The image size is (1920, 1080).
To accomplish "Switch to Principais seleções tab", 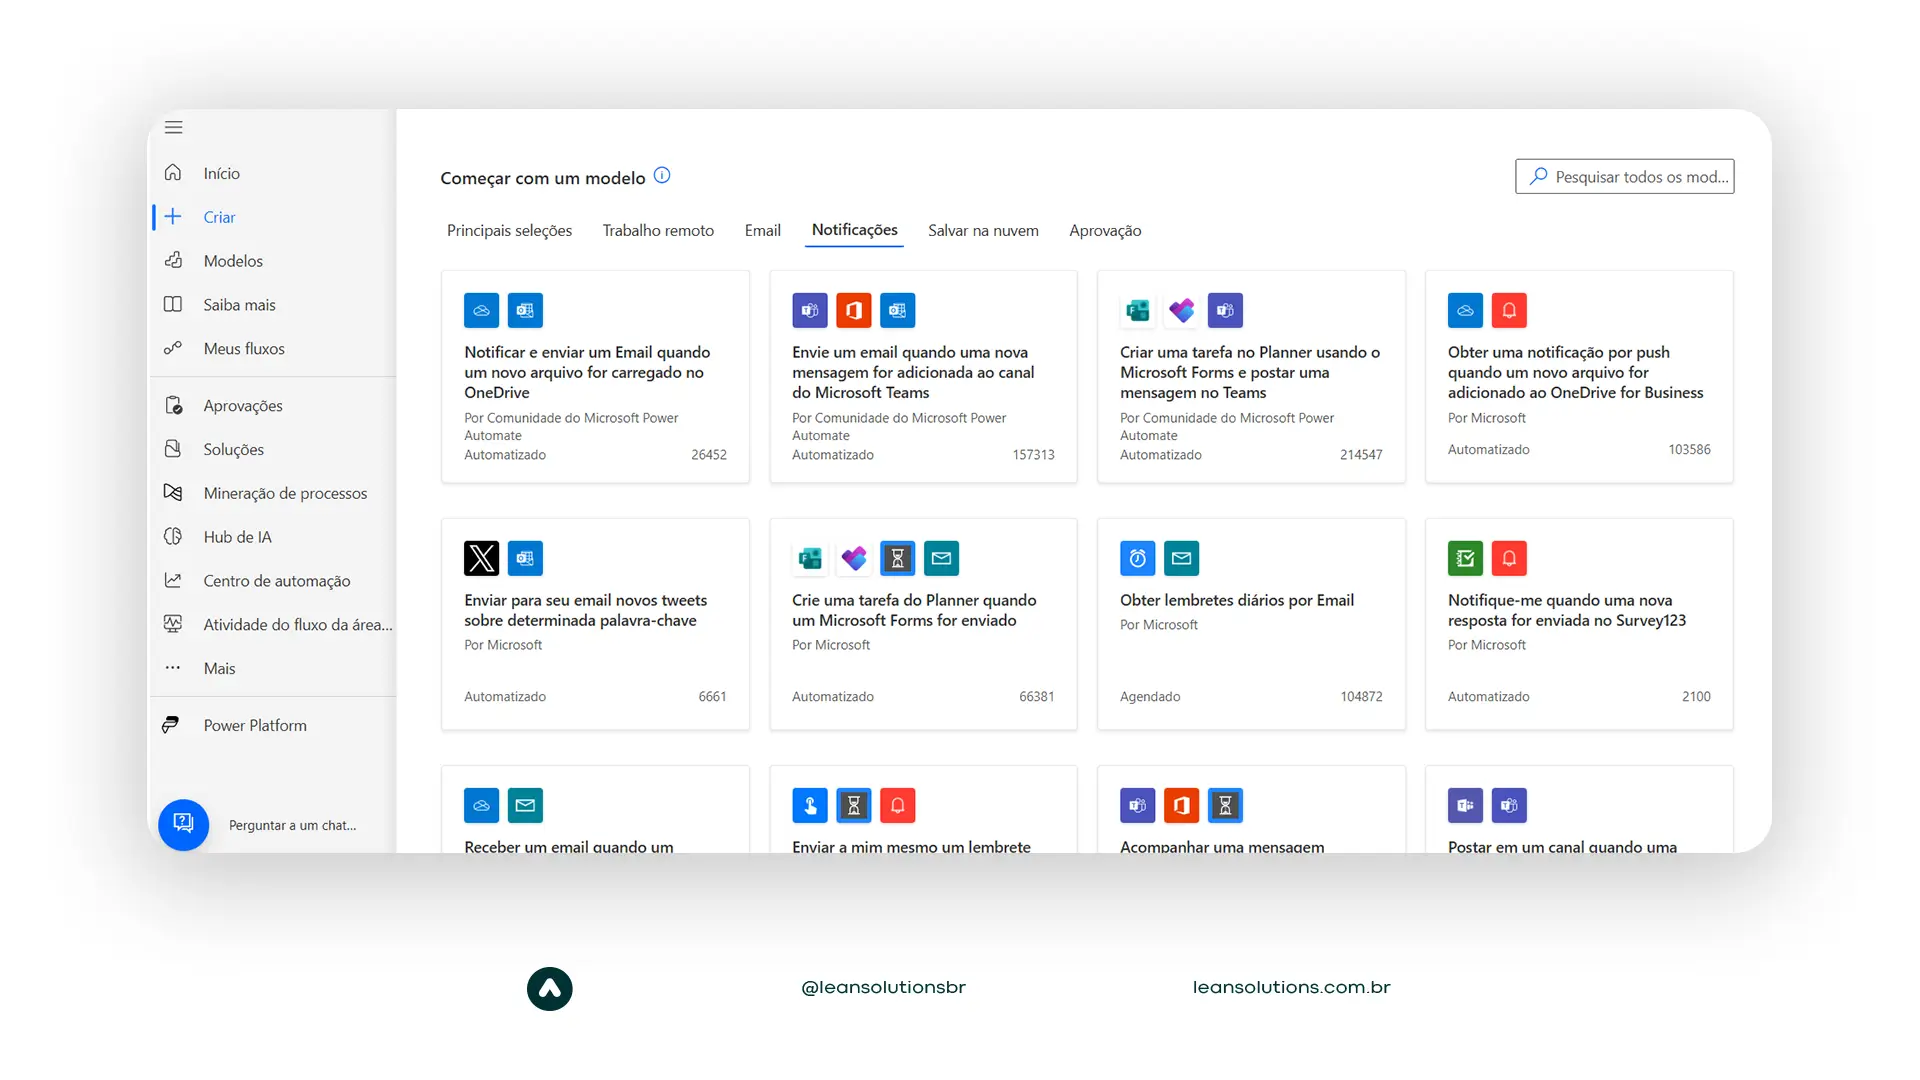I will click(x=509, y=230).
